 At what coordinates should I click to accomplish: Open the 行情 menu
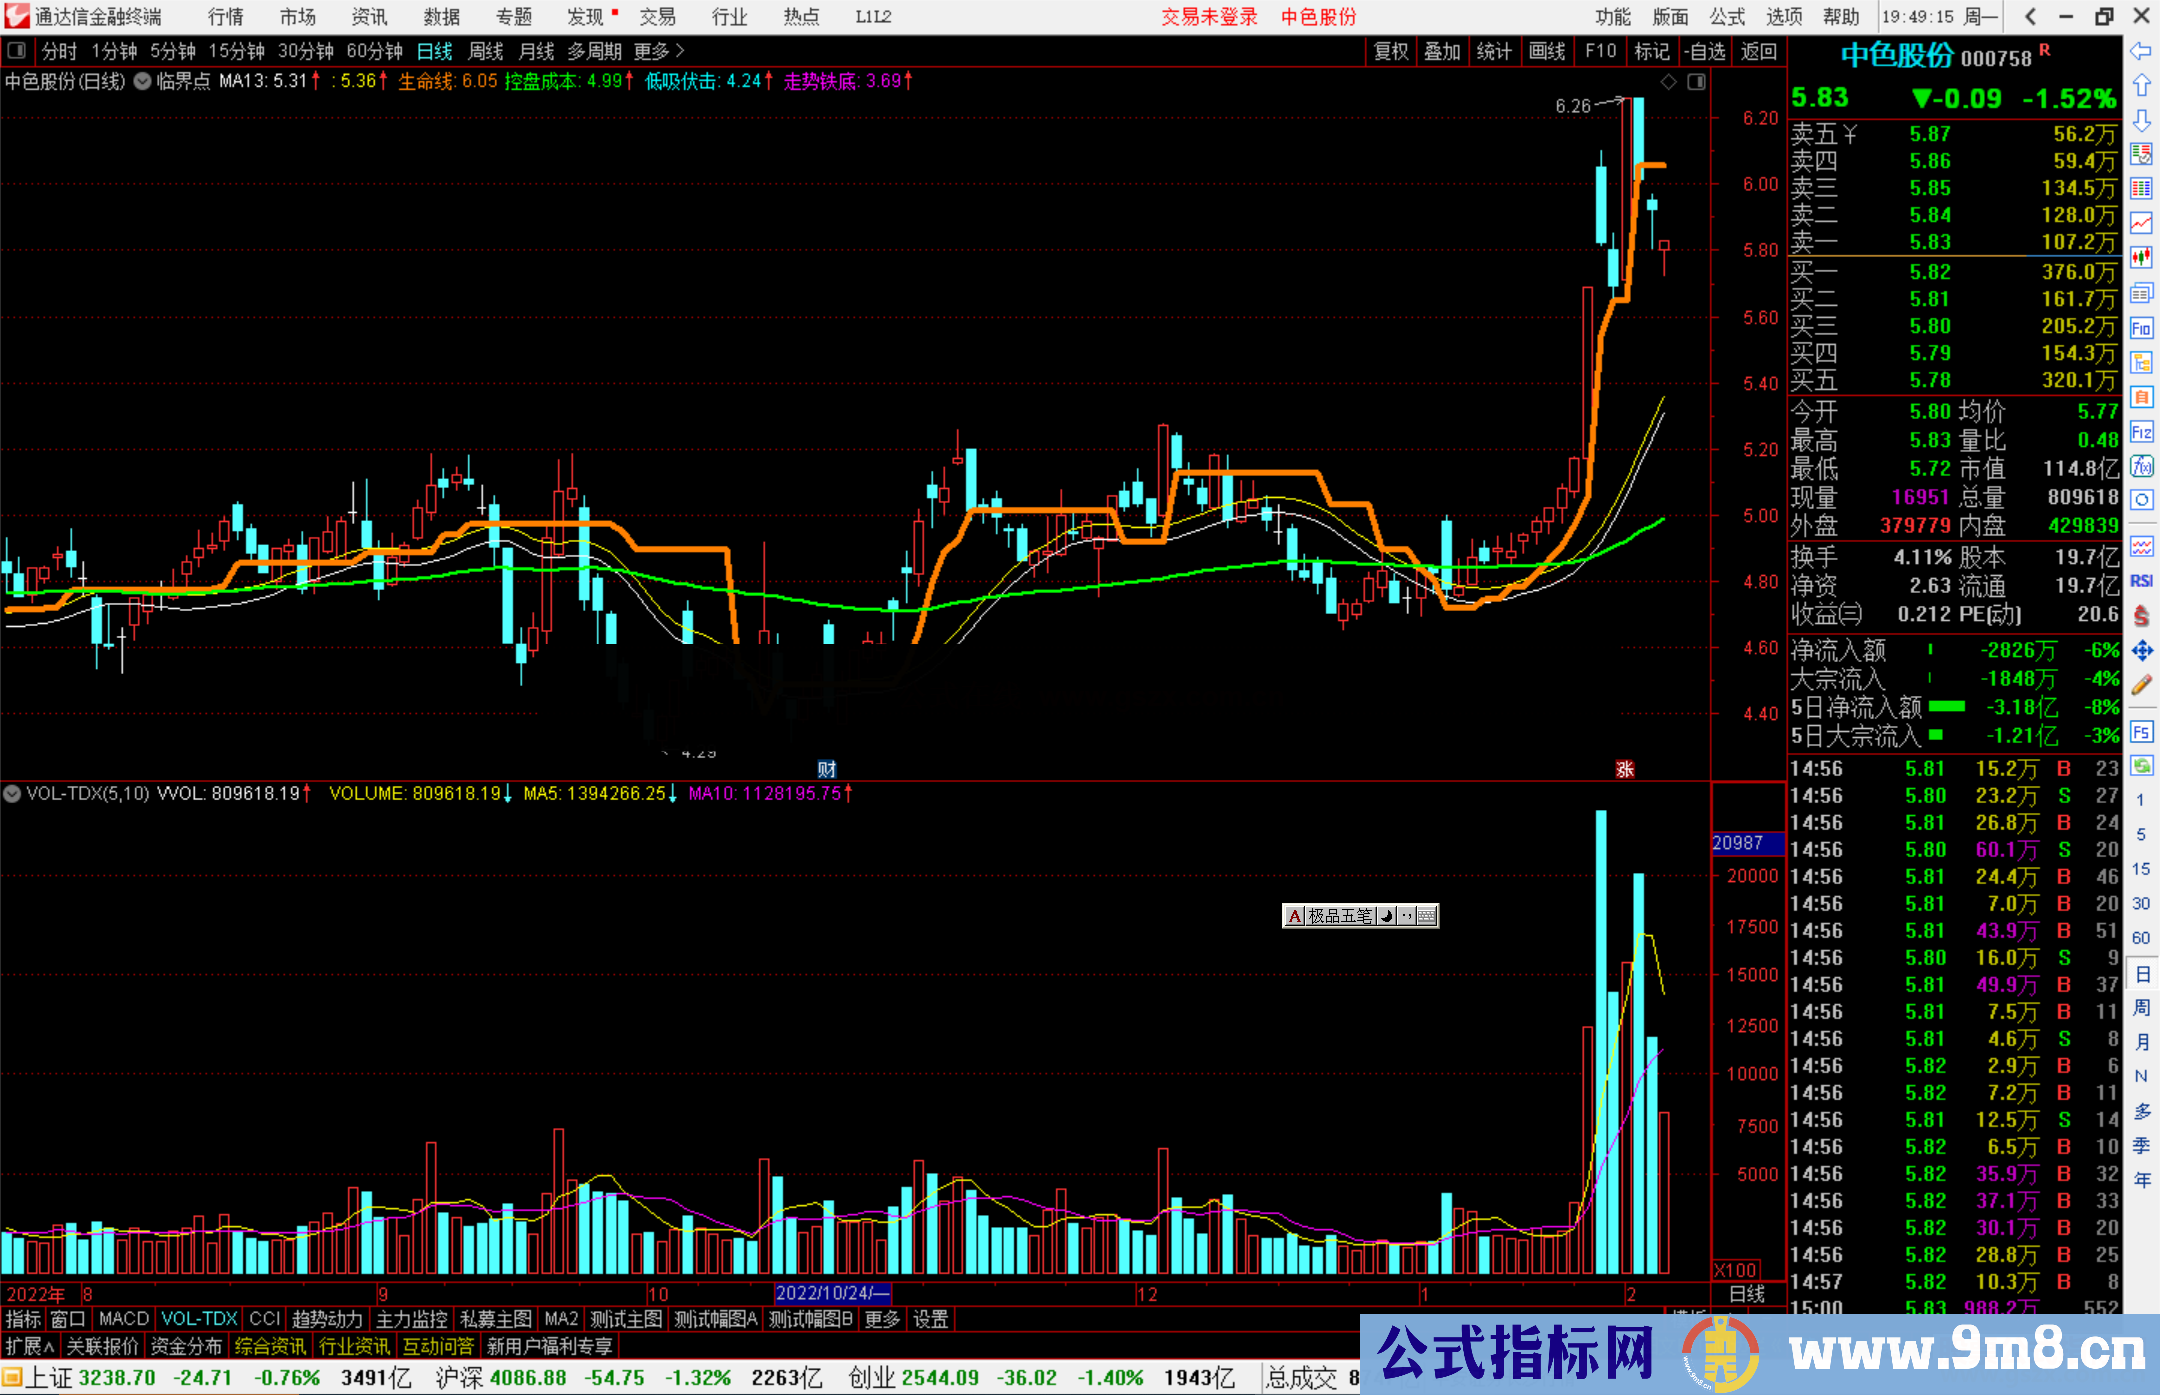[x=226, y=17]
